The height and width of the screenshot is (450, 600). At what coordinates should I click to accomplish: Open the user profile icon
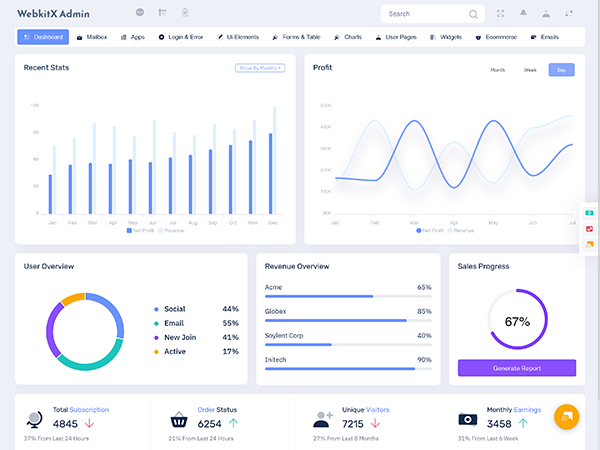[546, 14]
